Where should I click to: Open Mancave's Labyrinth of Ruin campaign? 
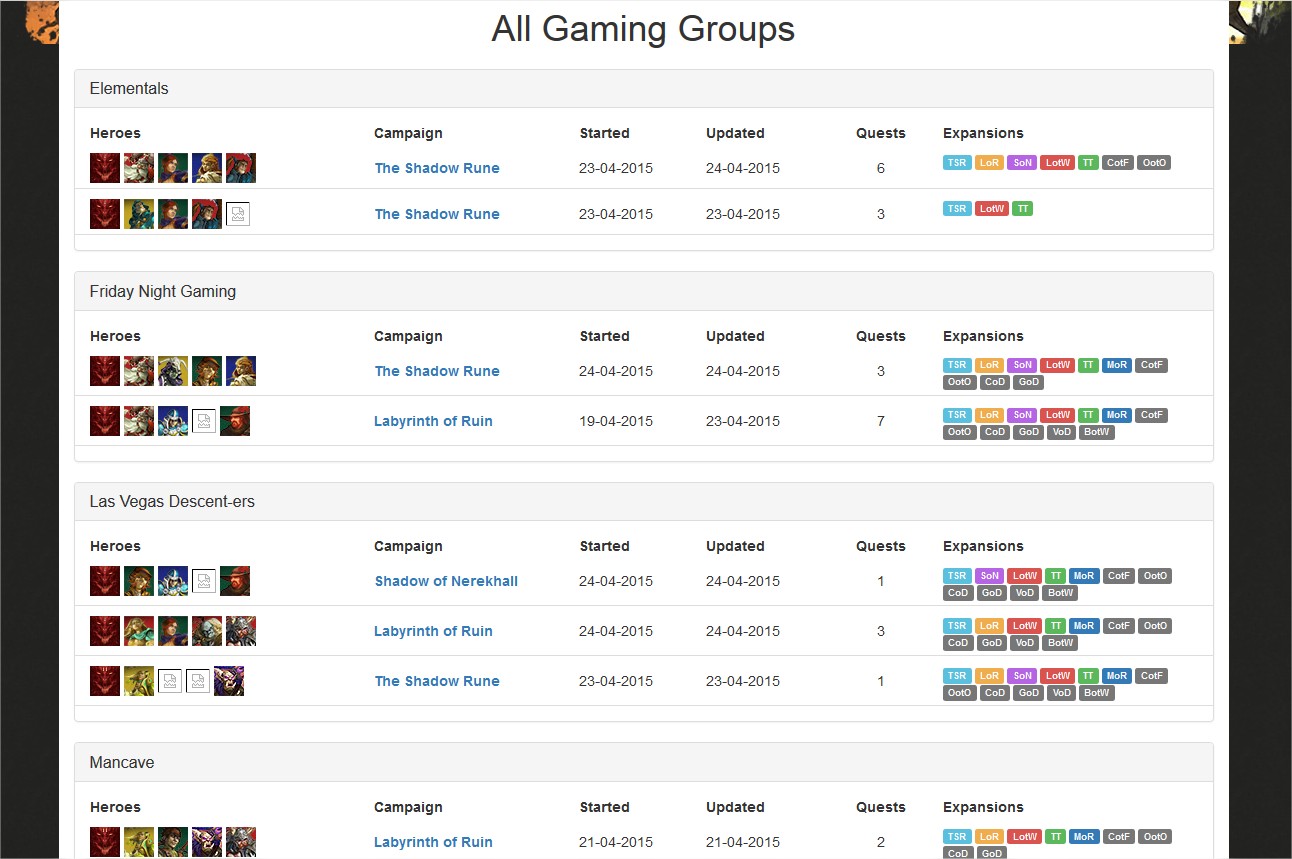(433, 842)
